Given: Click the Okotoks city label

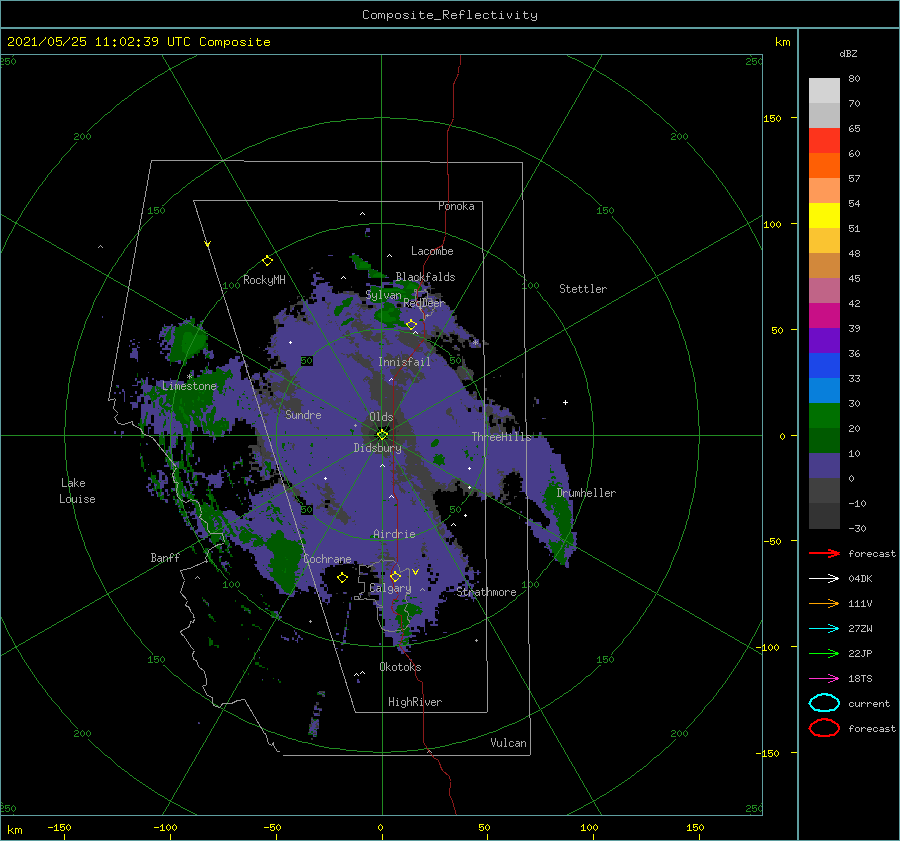Looking at the screenshot, I should point(400,667).
